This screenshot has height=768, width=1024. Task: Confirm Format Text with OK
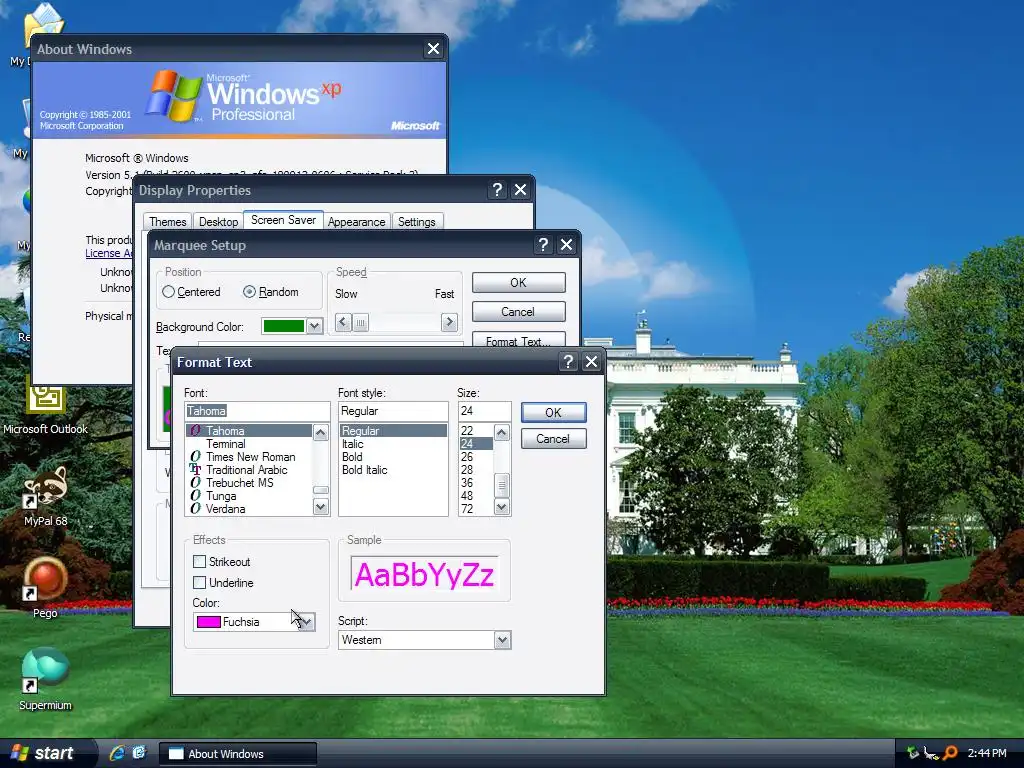pyautogui.click(x=553, y=412)
